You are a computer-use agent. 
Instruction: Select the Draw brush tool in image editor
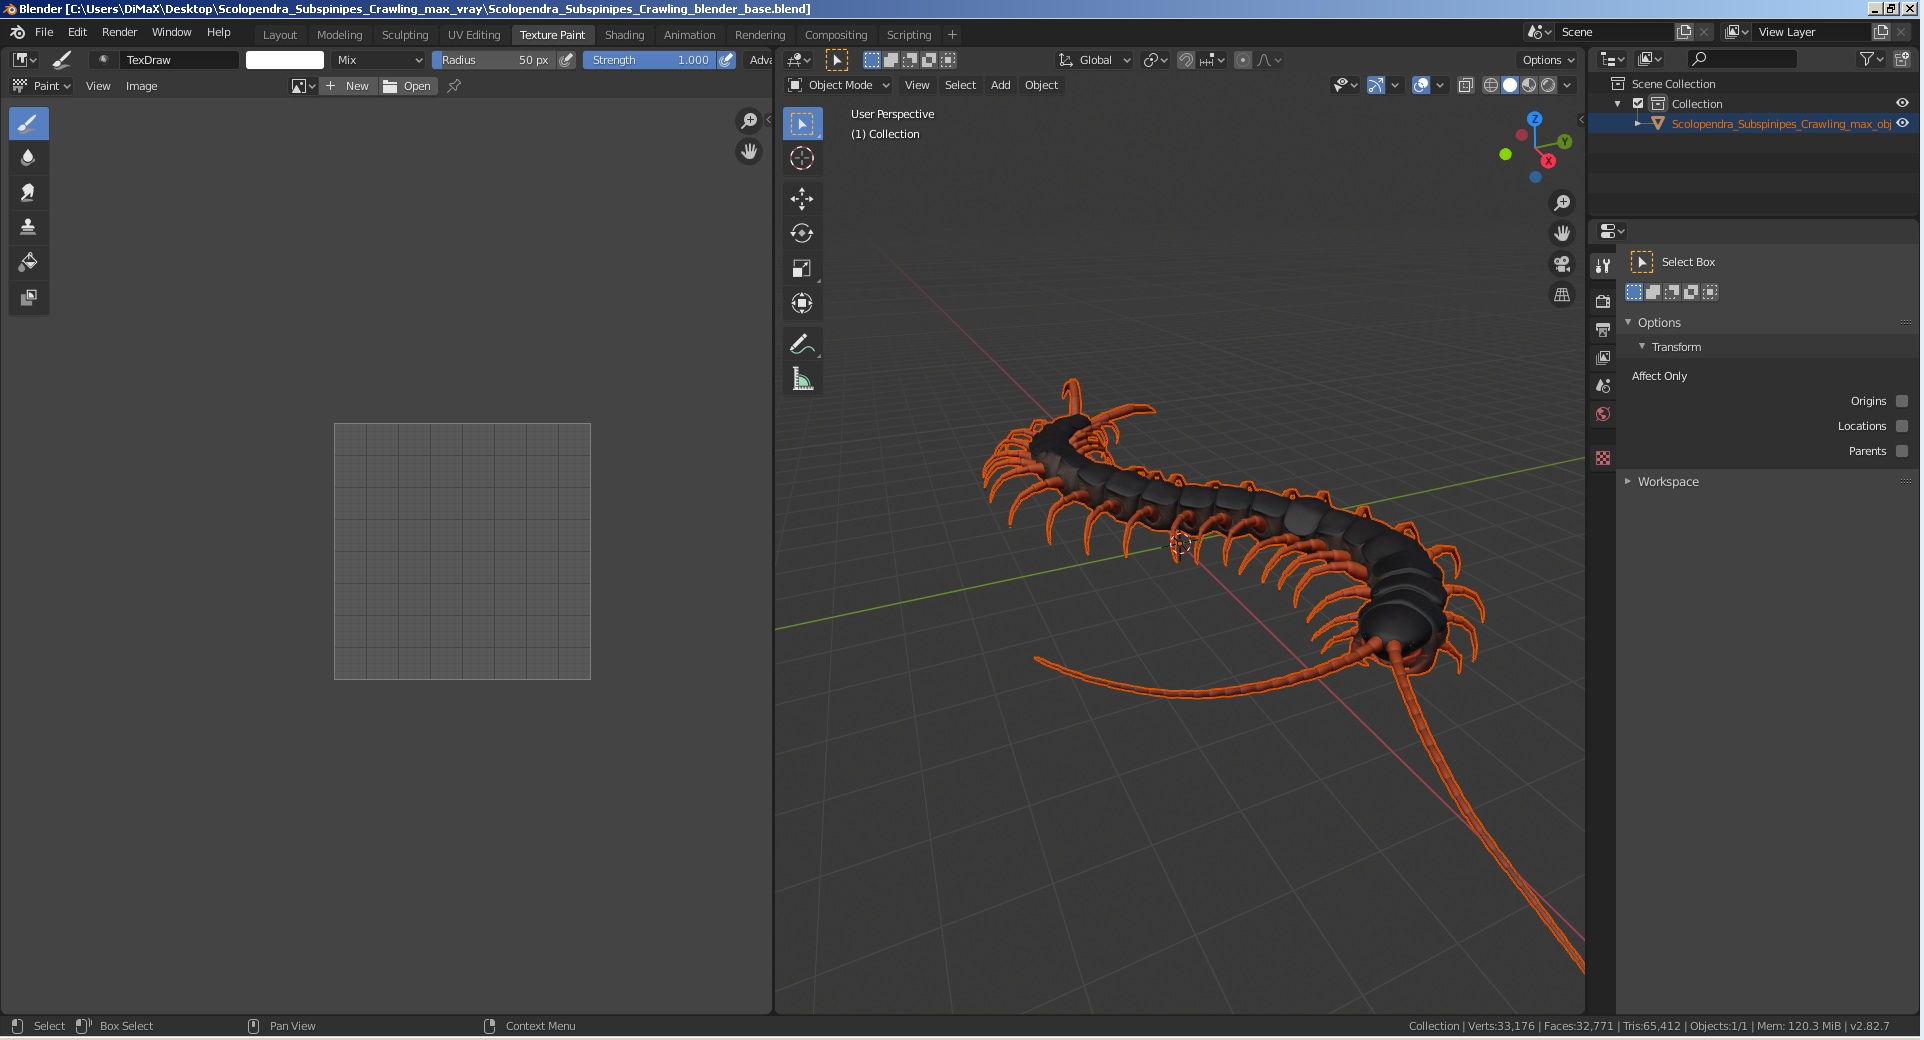28,123
